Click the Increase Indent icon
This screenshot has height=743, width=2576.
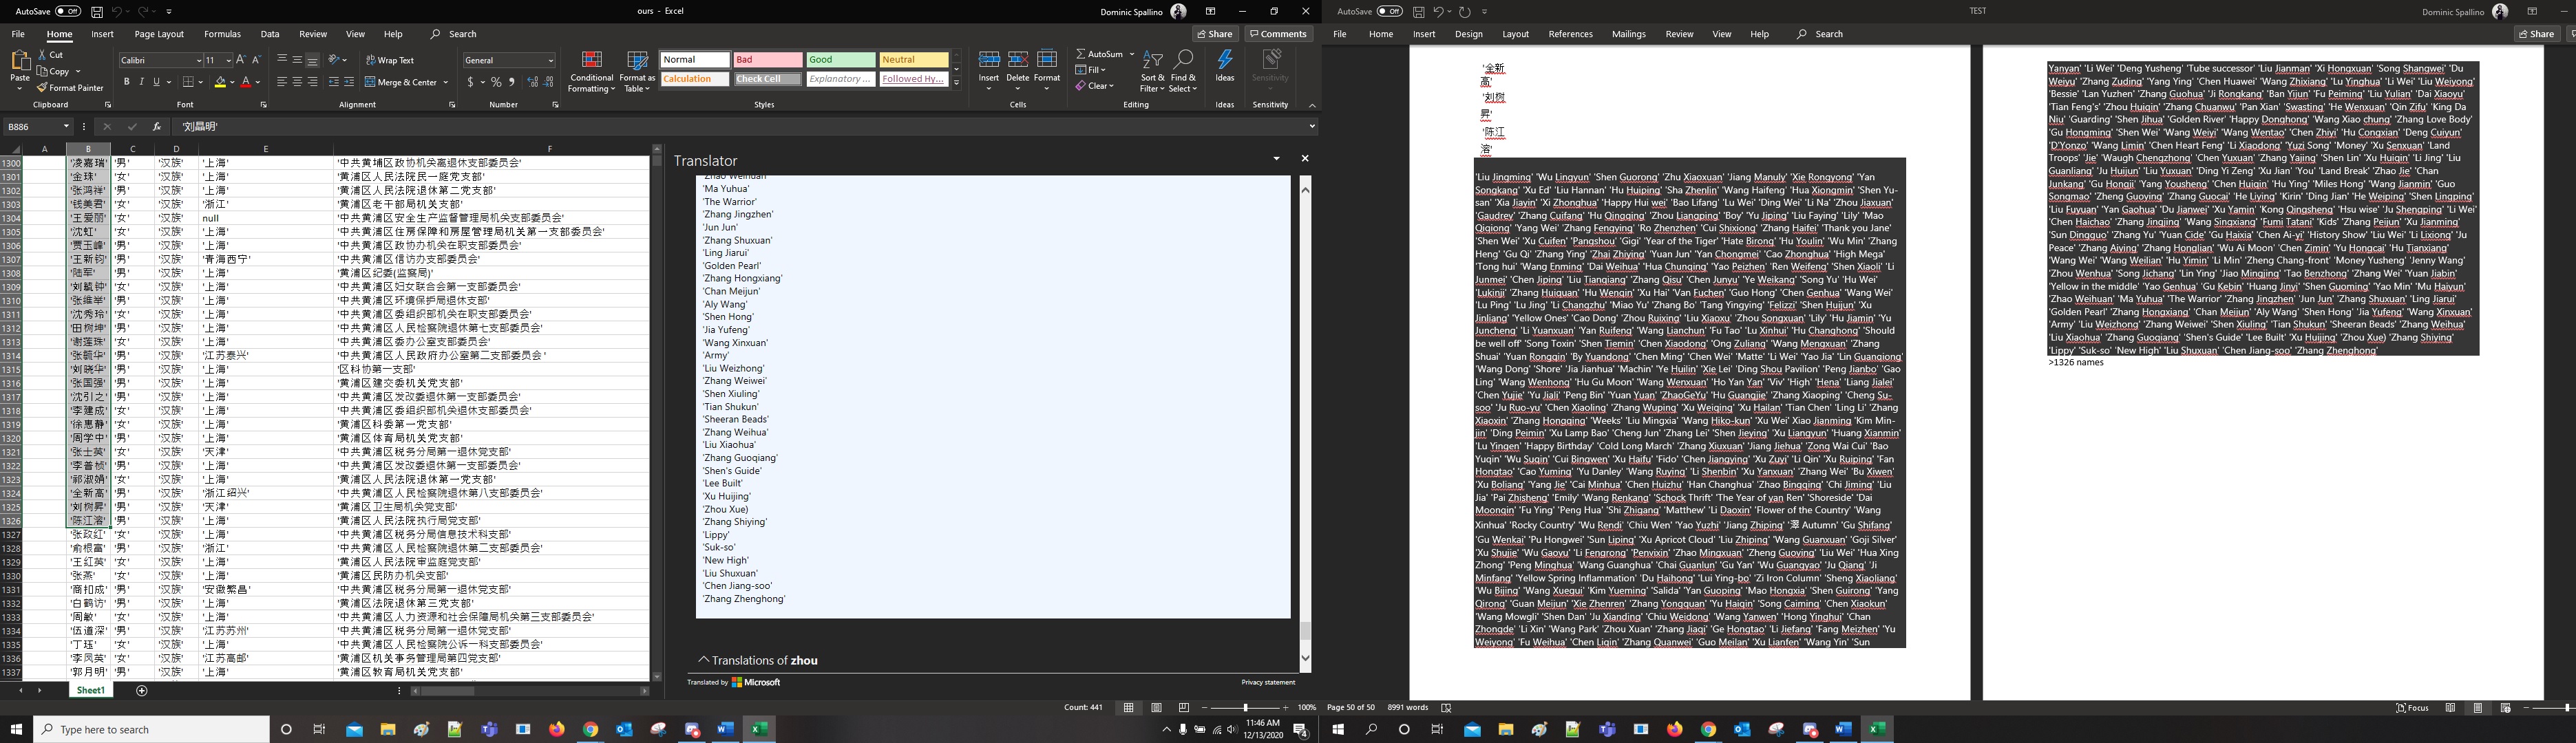pos(349,82)
